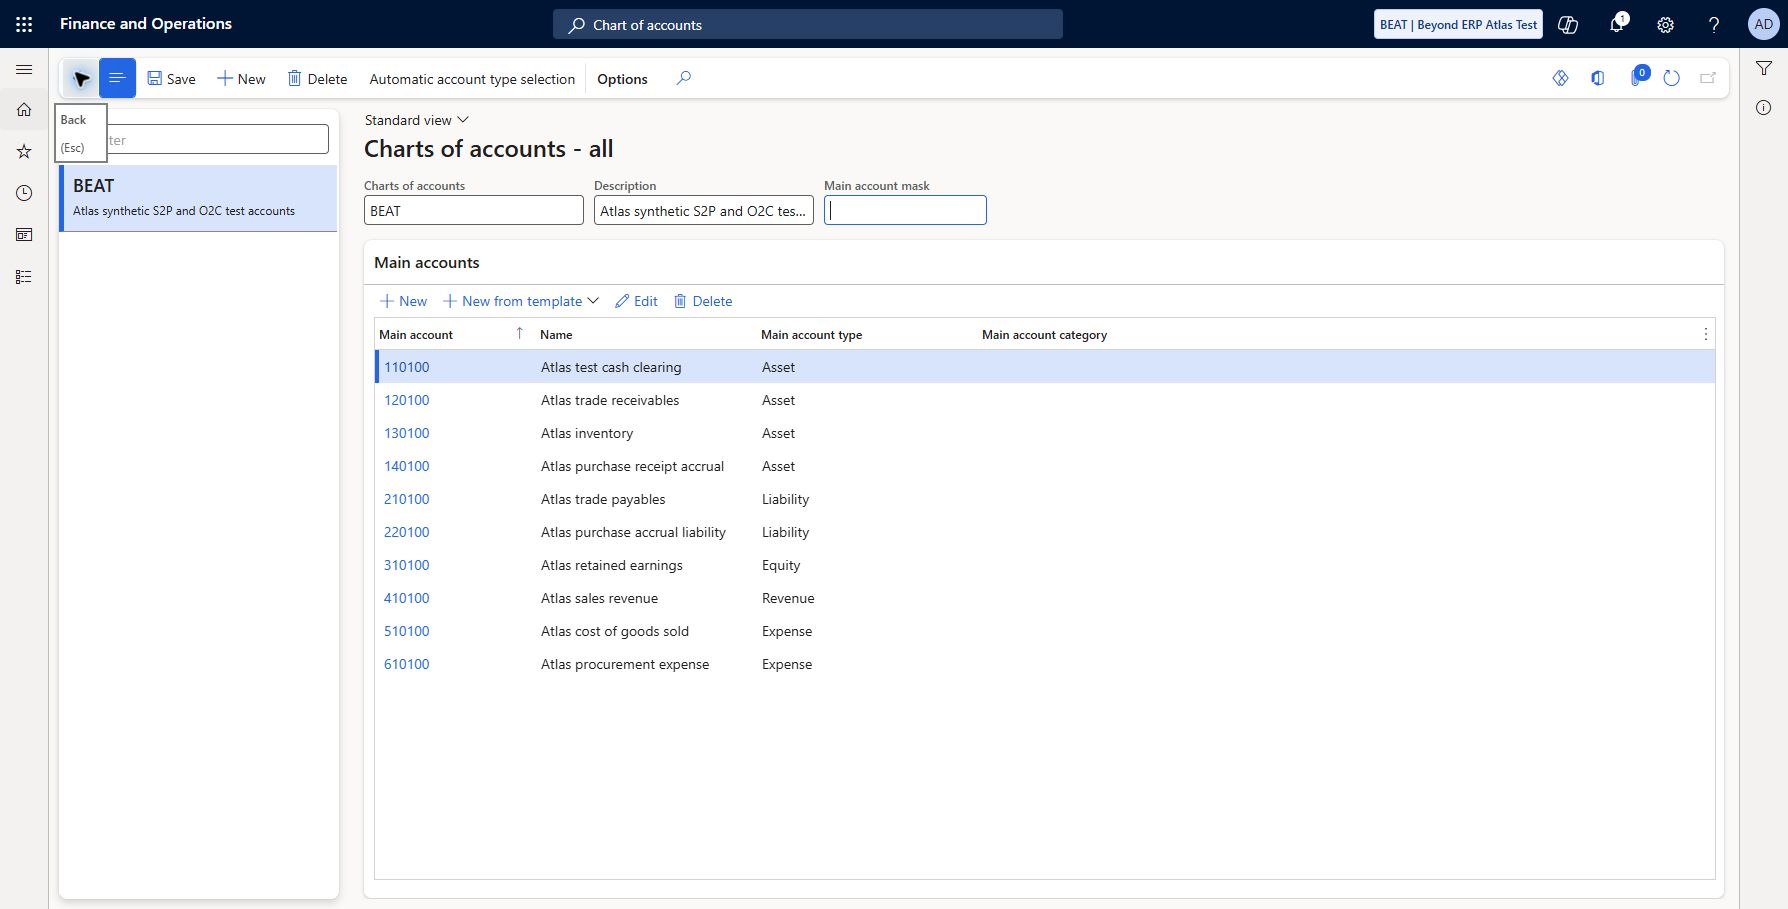This screenshot has height=909, width=1788.
Task: Open the Copilot icon in header
Action: pyautogui.click(x=1568, y=24)
